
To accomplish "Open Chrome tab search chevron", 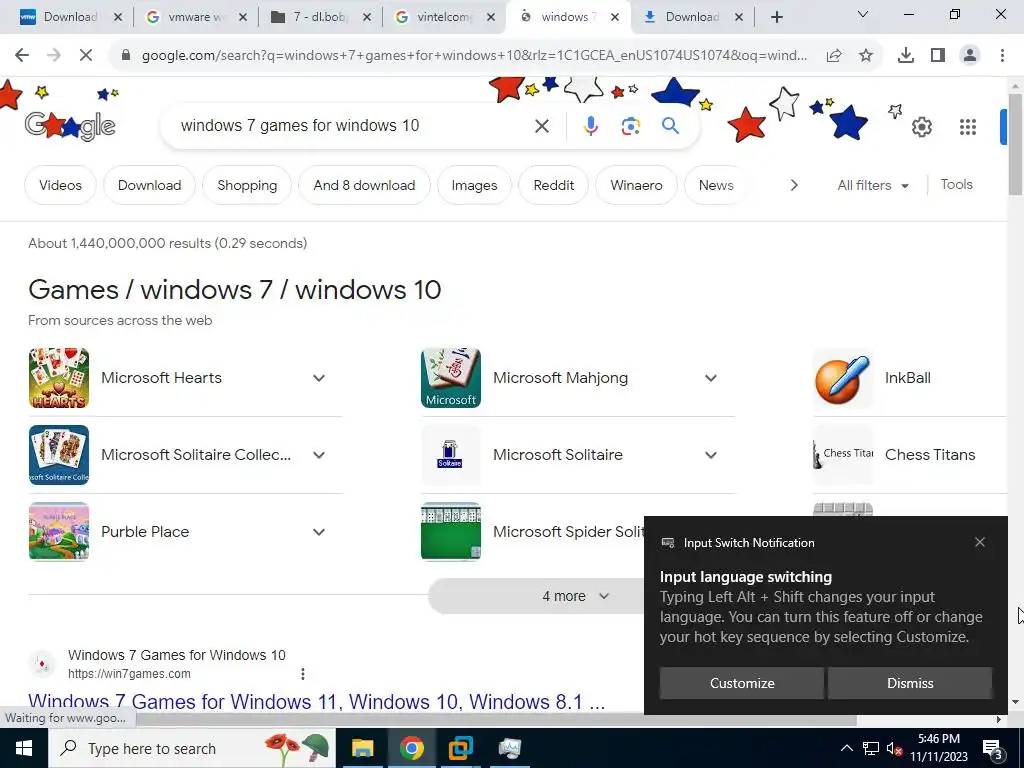I will tap(863, 14).
